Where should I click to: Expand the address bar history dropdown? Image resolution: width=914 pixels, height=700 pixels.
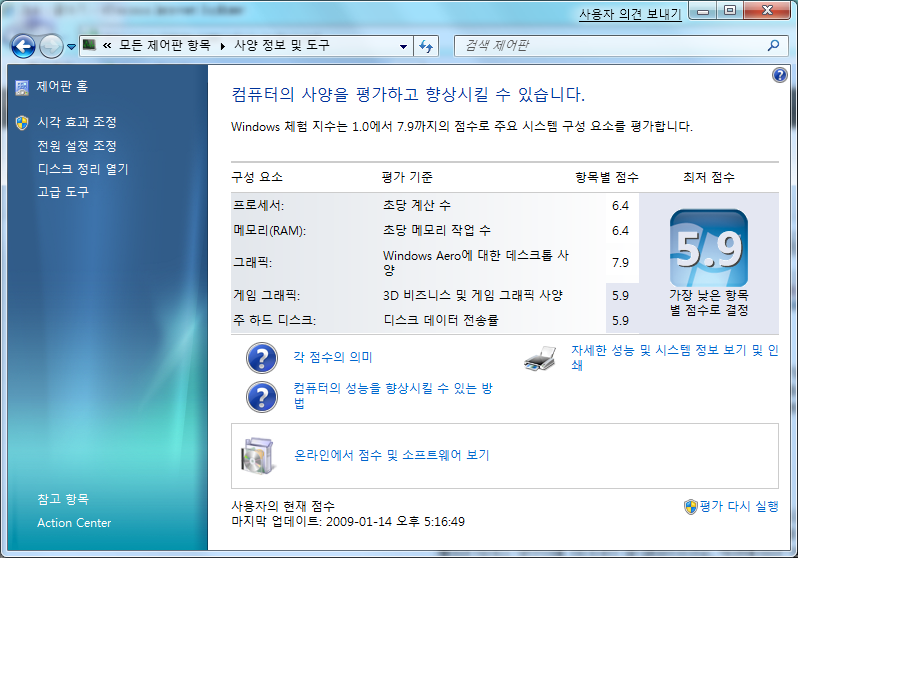[403, 46]
